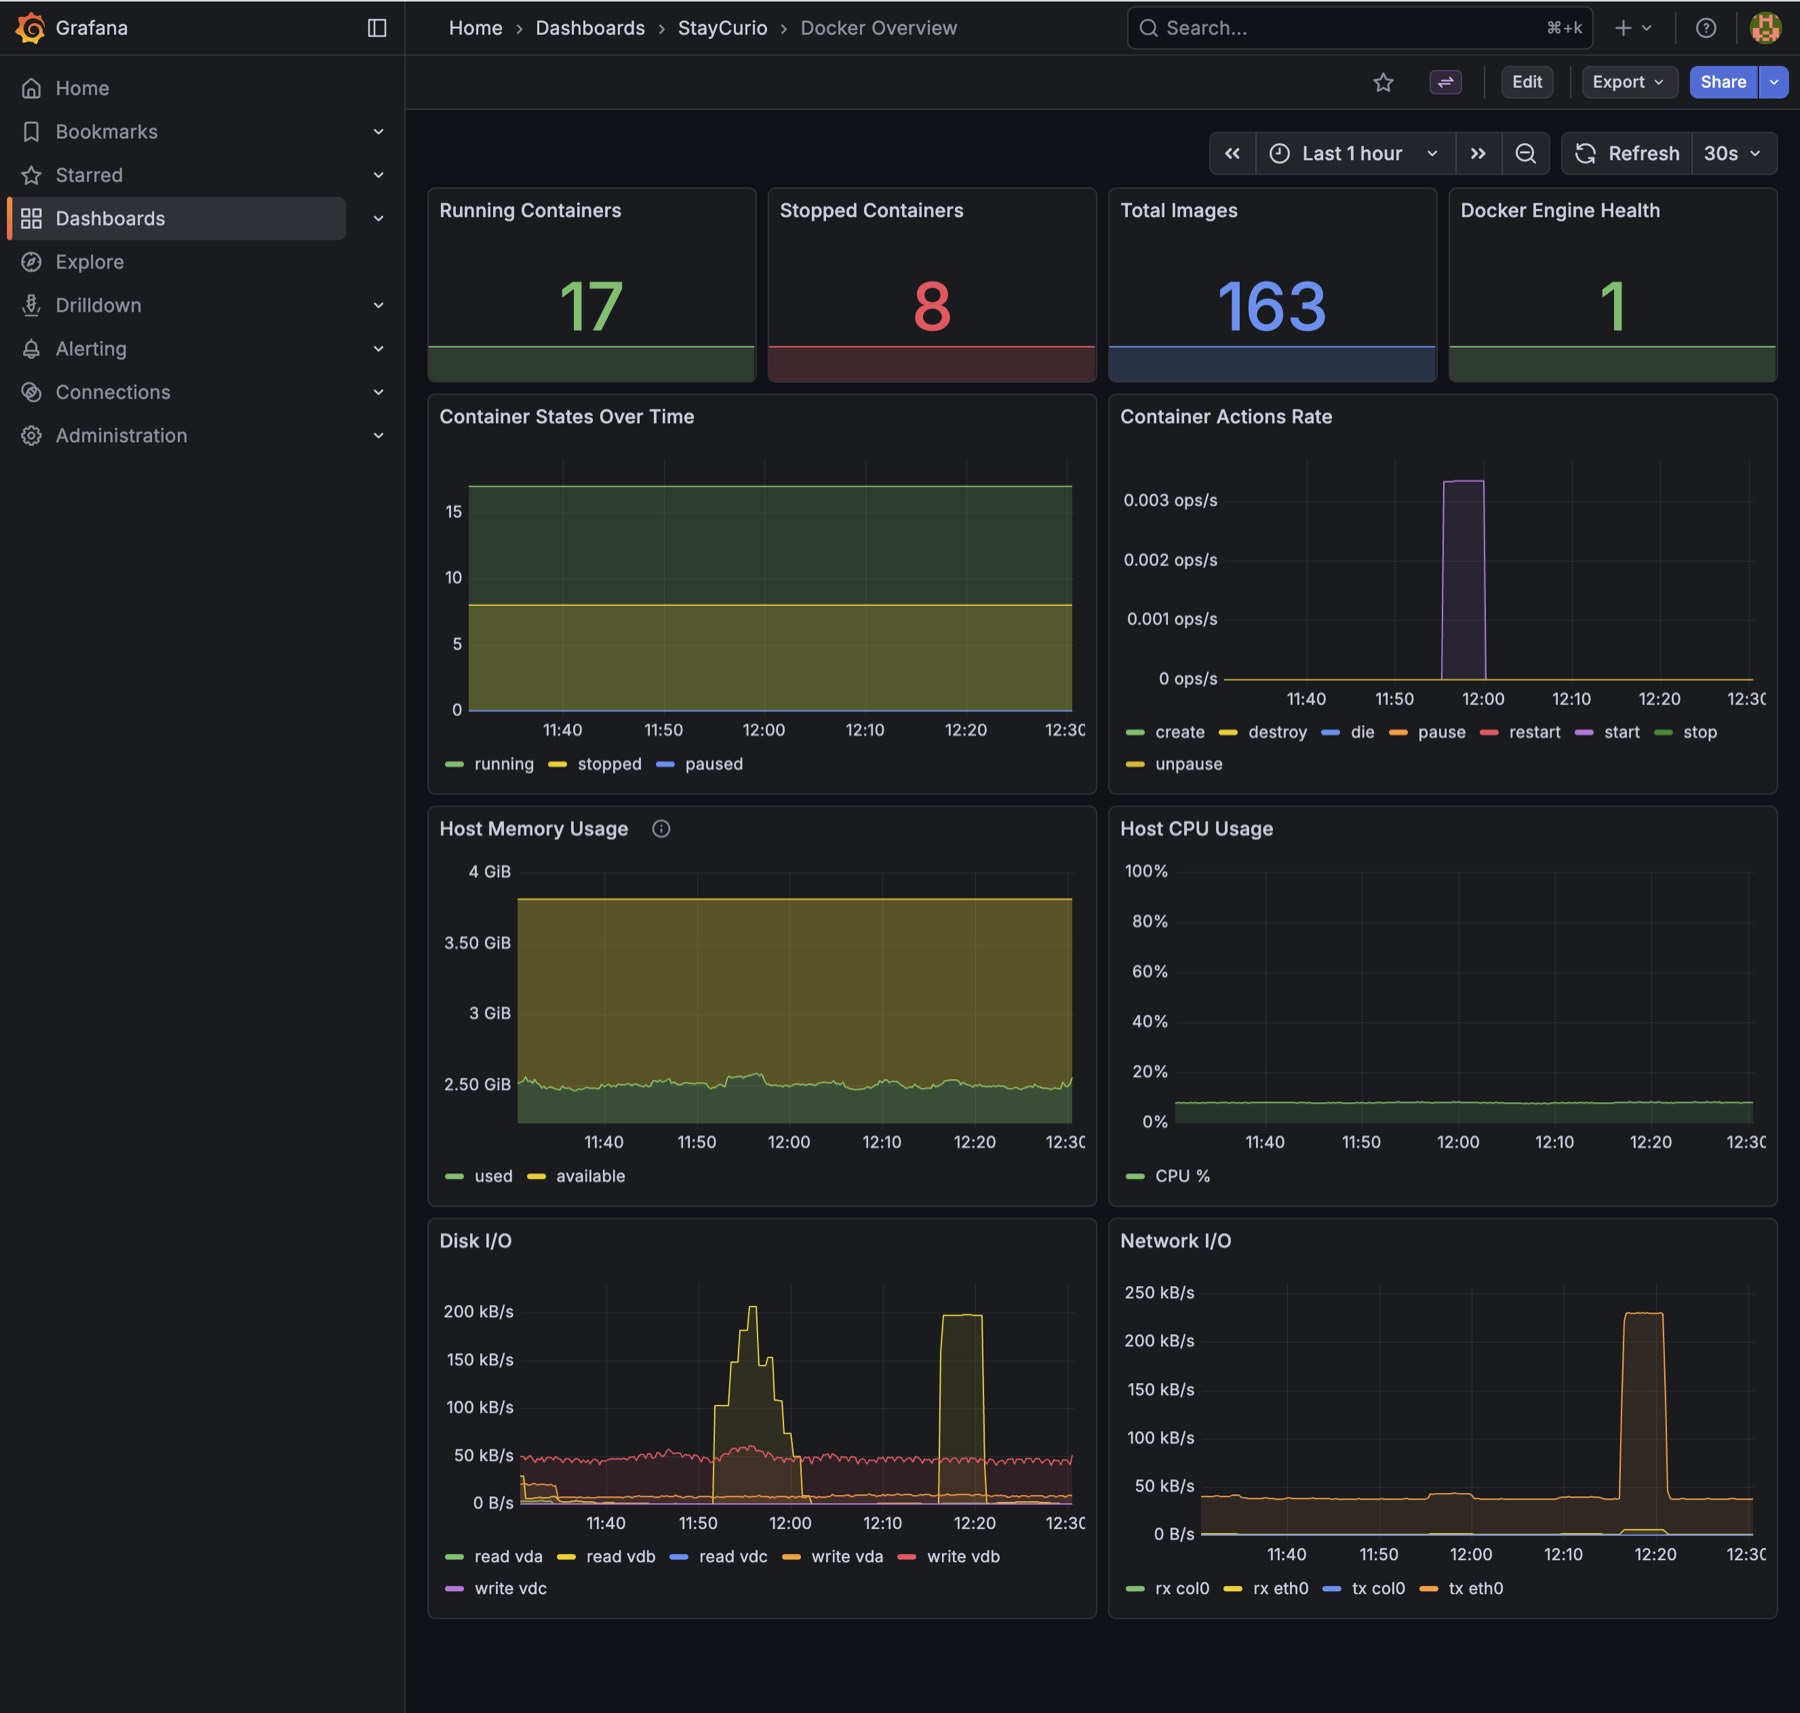Expand the Starred section chevron
This screenshot has height=1713, width=1800.
[379, 175]
